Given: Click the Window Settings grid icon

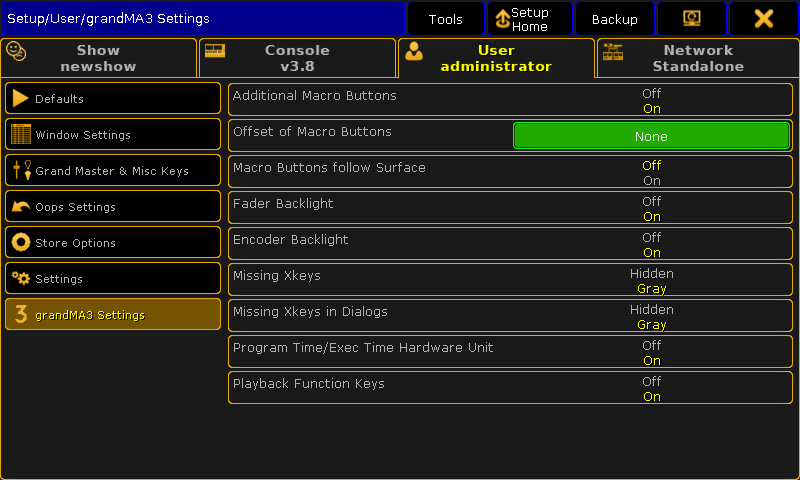Looking at the screenshot, I should (21, 134).
